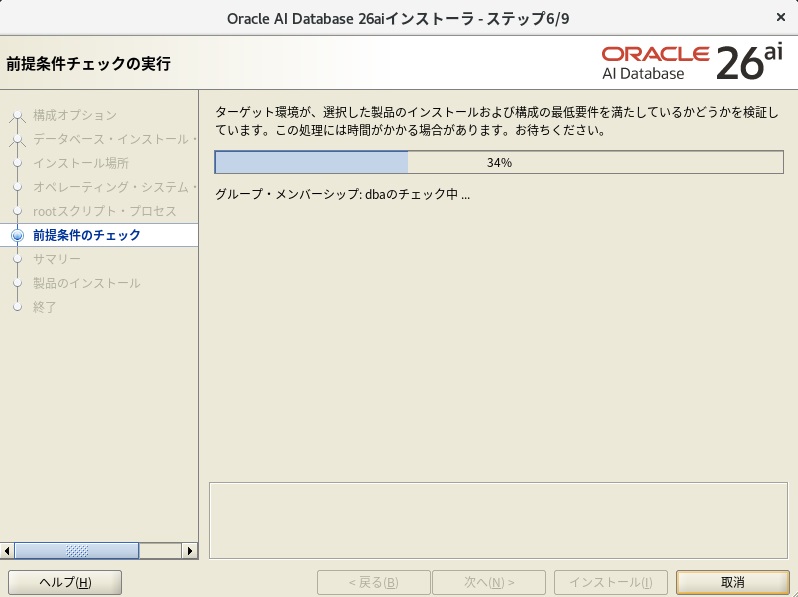Select the 構成オプション step in the sidebar

pyautogui.click(x=75, y=115)
